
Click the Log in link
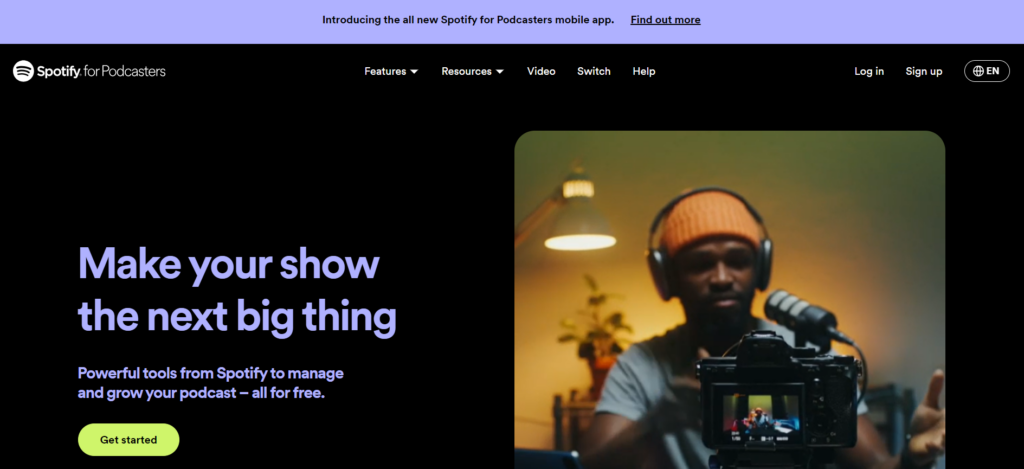coord(869,71)
